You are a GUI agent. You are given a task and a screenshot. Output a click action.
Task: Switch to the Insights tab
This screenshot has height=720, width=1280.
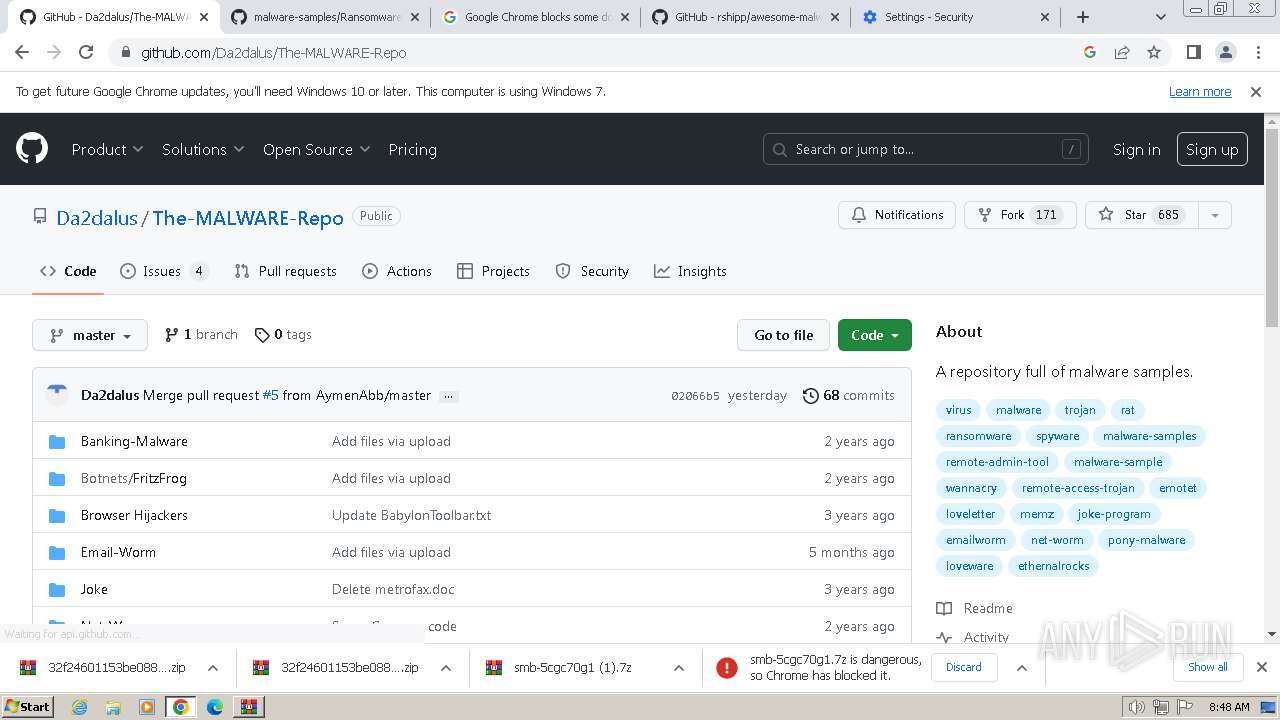pos(690,271)
